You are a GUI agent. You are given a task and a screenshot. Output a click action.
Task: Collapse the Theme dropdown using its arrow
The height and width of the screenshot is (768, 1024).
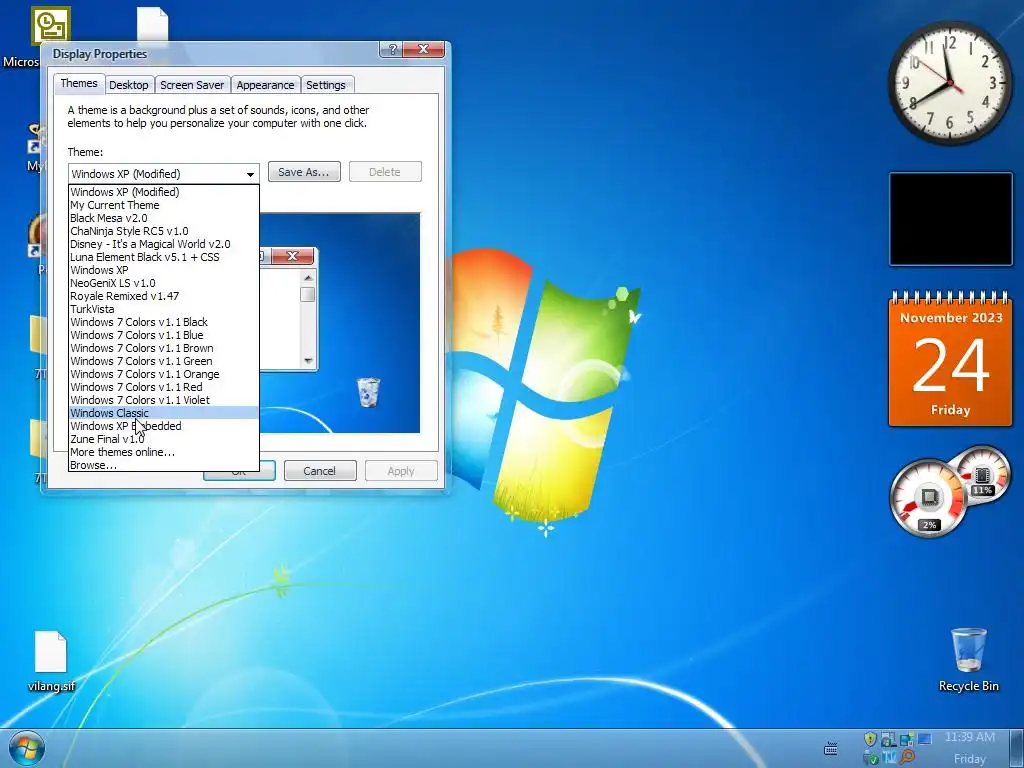point(250,174)
